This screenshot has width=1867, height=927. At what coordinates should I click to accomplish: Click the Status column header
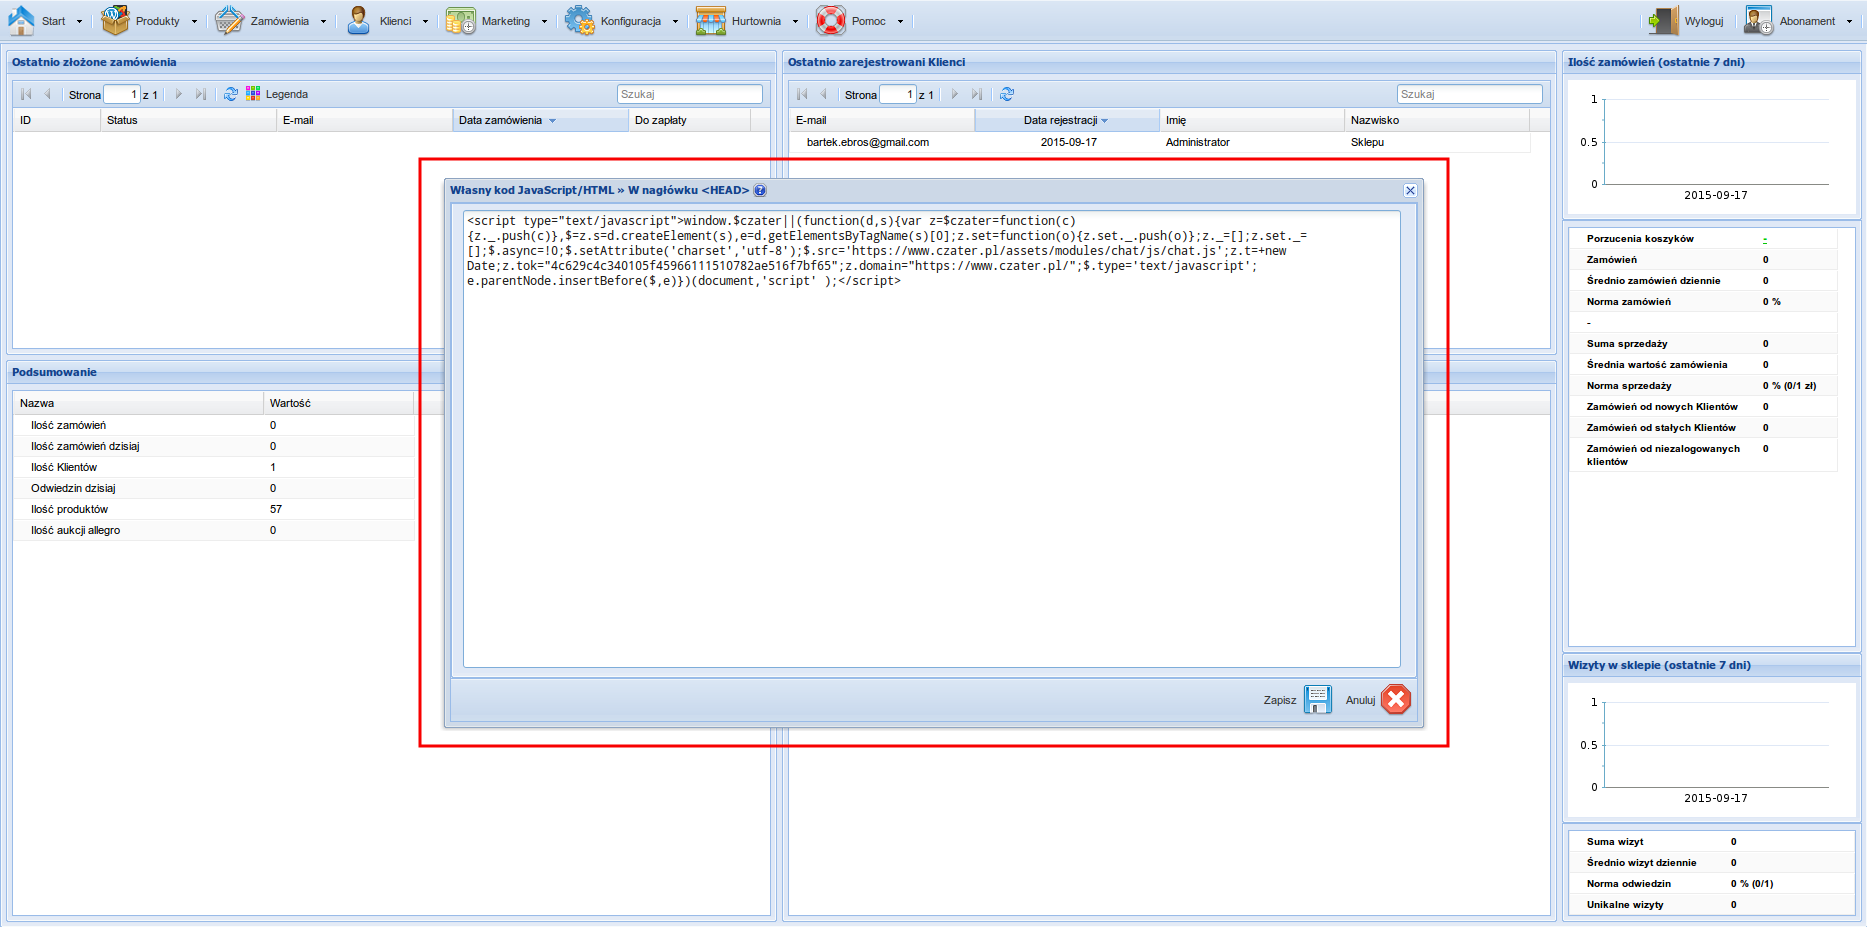[188, 120]
